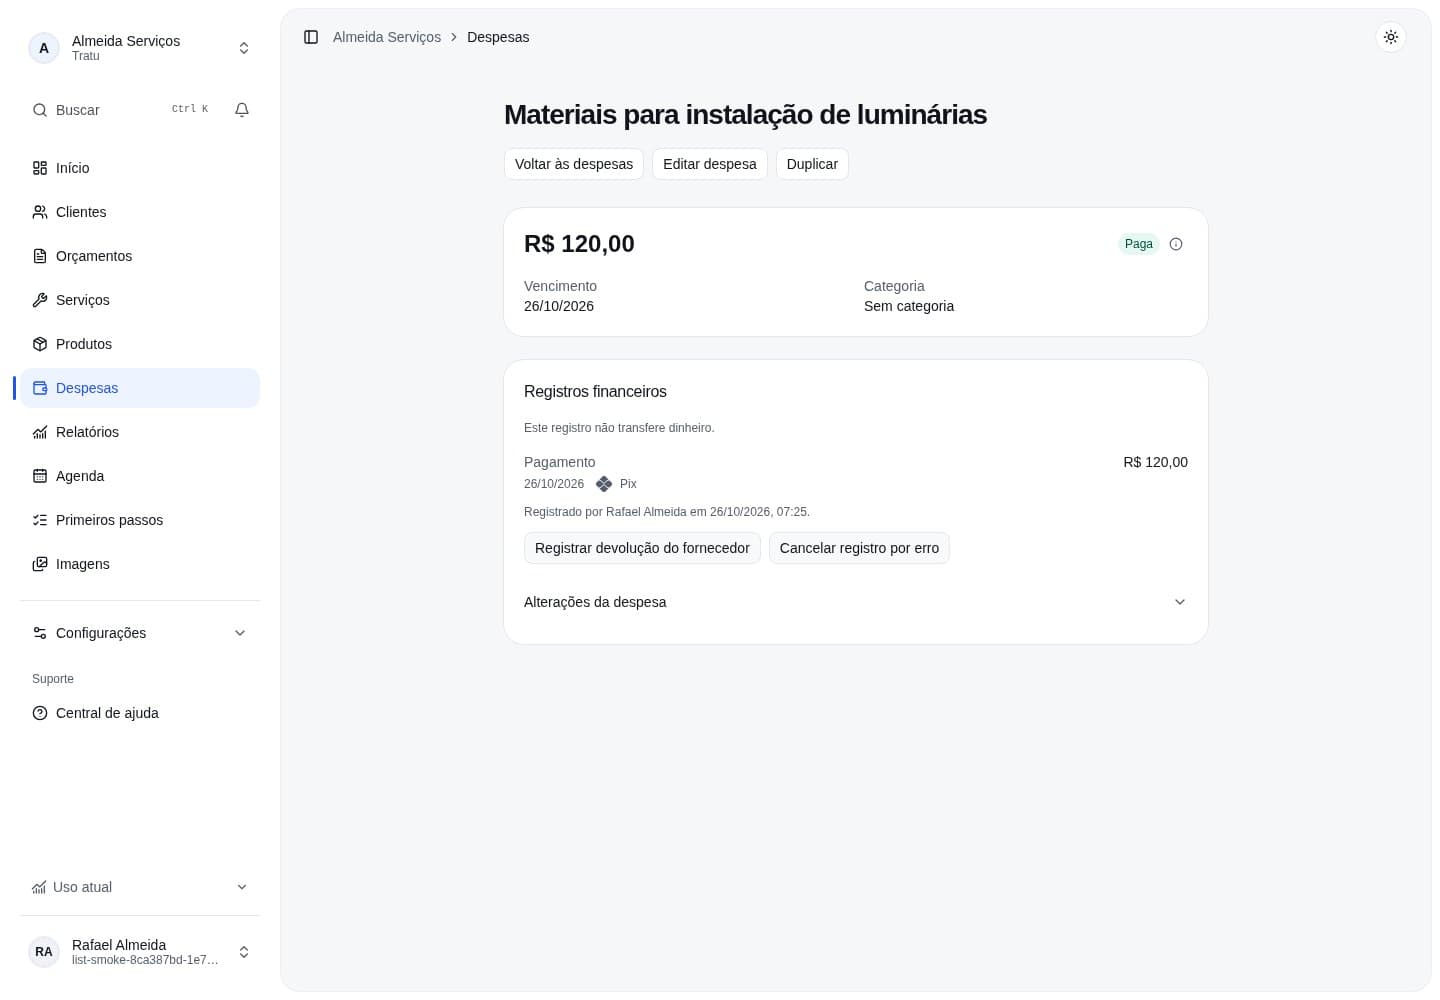Click the Paga status badge
Viewport: 1440px width, 1000px height.
tap(1139, 244)
